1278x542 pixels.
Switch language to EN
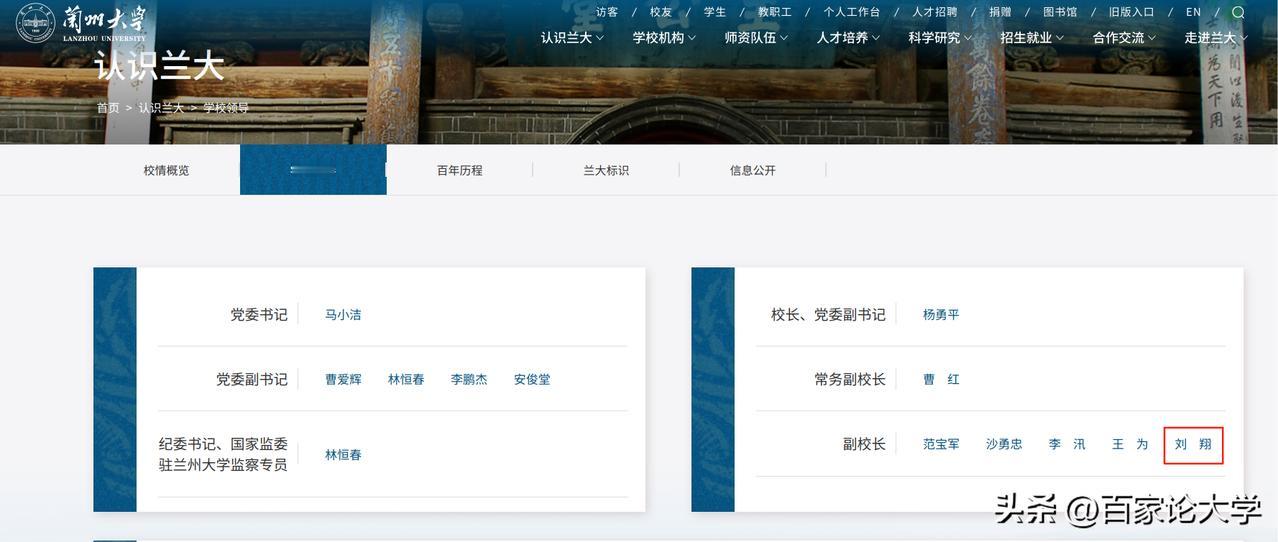(x=1193, y=12)
